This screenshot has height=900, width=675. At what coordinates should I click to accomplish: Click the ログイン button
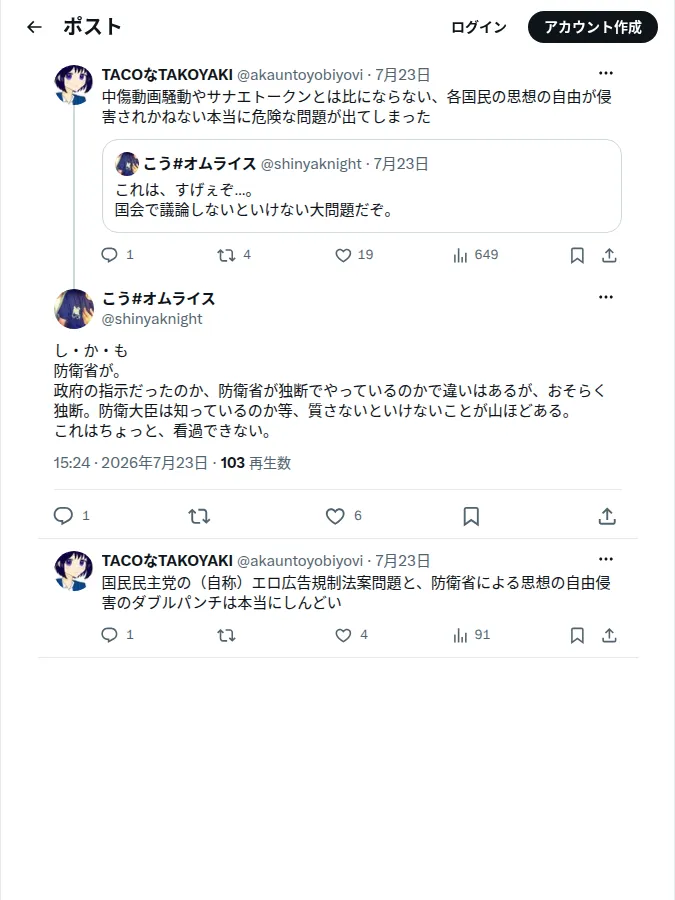click(479, 27)
